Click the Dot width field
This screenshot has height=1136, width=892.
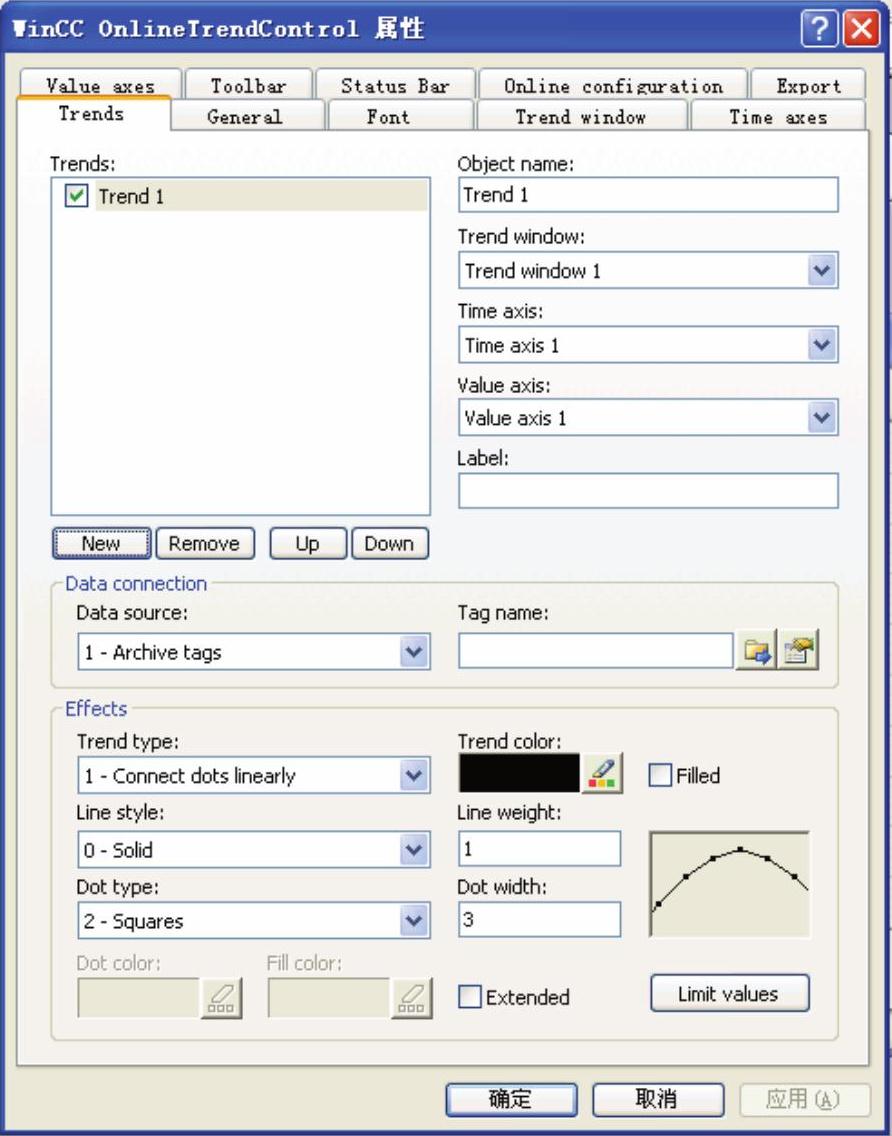point(539,919)
